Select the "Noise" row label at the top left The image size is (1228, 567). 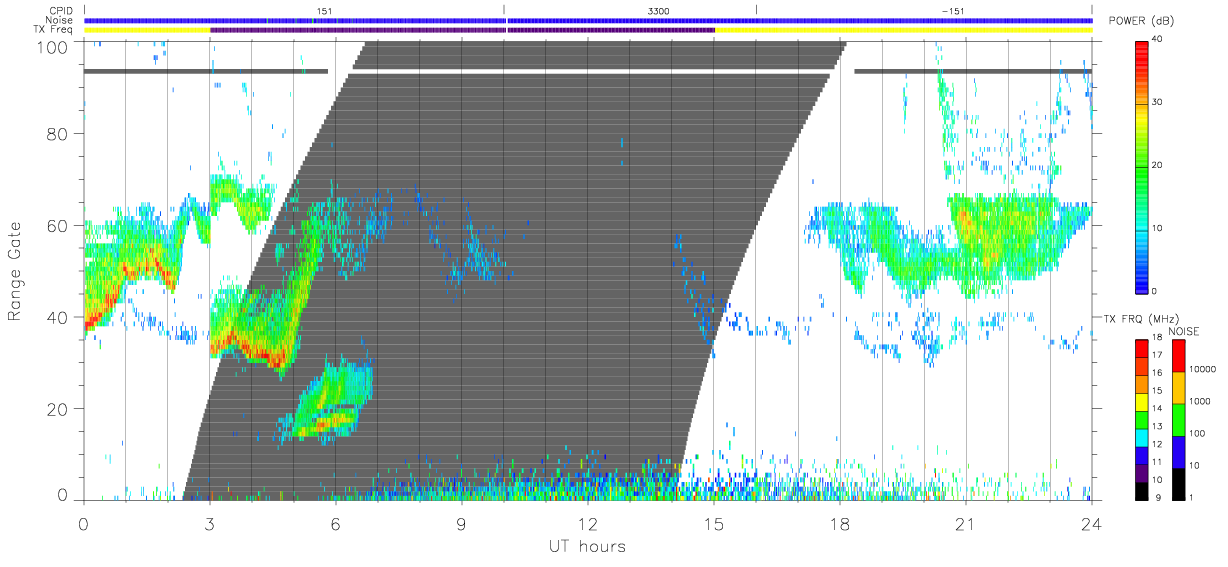coord(60,20)
